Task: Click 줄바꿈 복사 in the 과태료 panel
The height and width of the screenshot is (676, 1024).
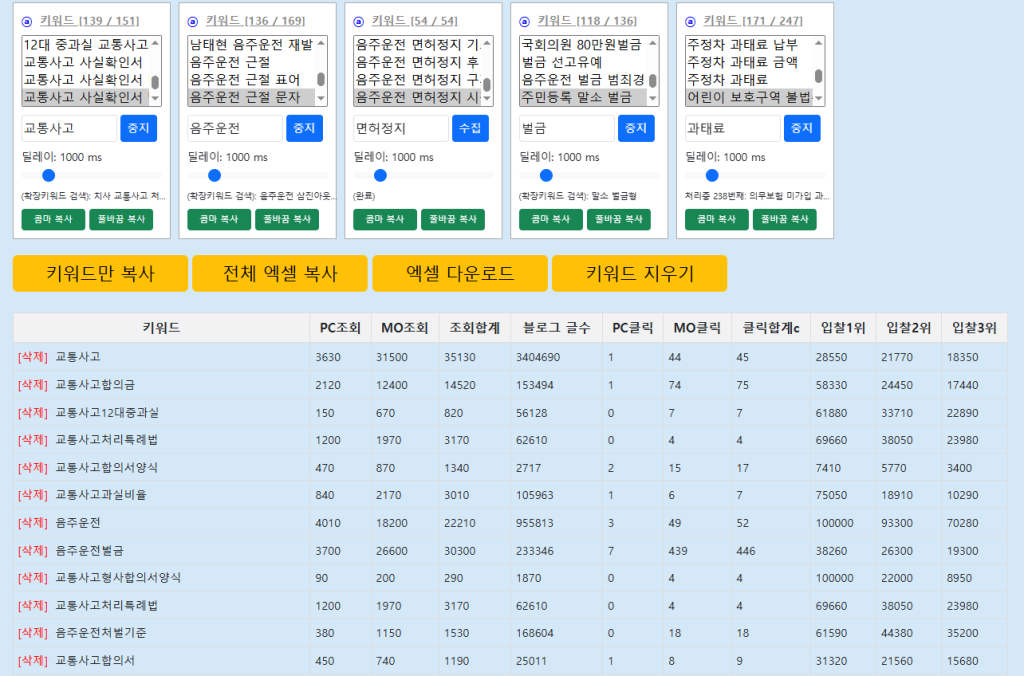Action: 784,219
